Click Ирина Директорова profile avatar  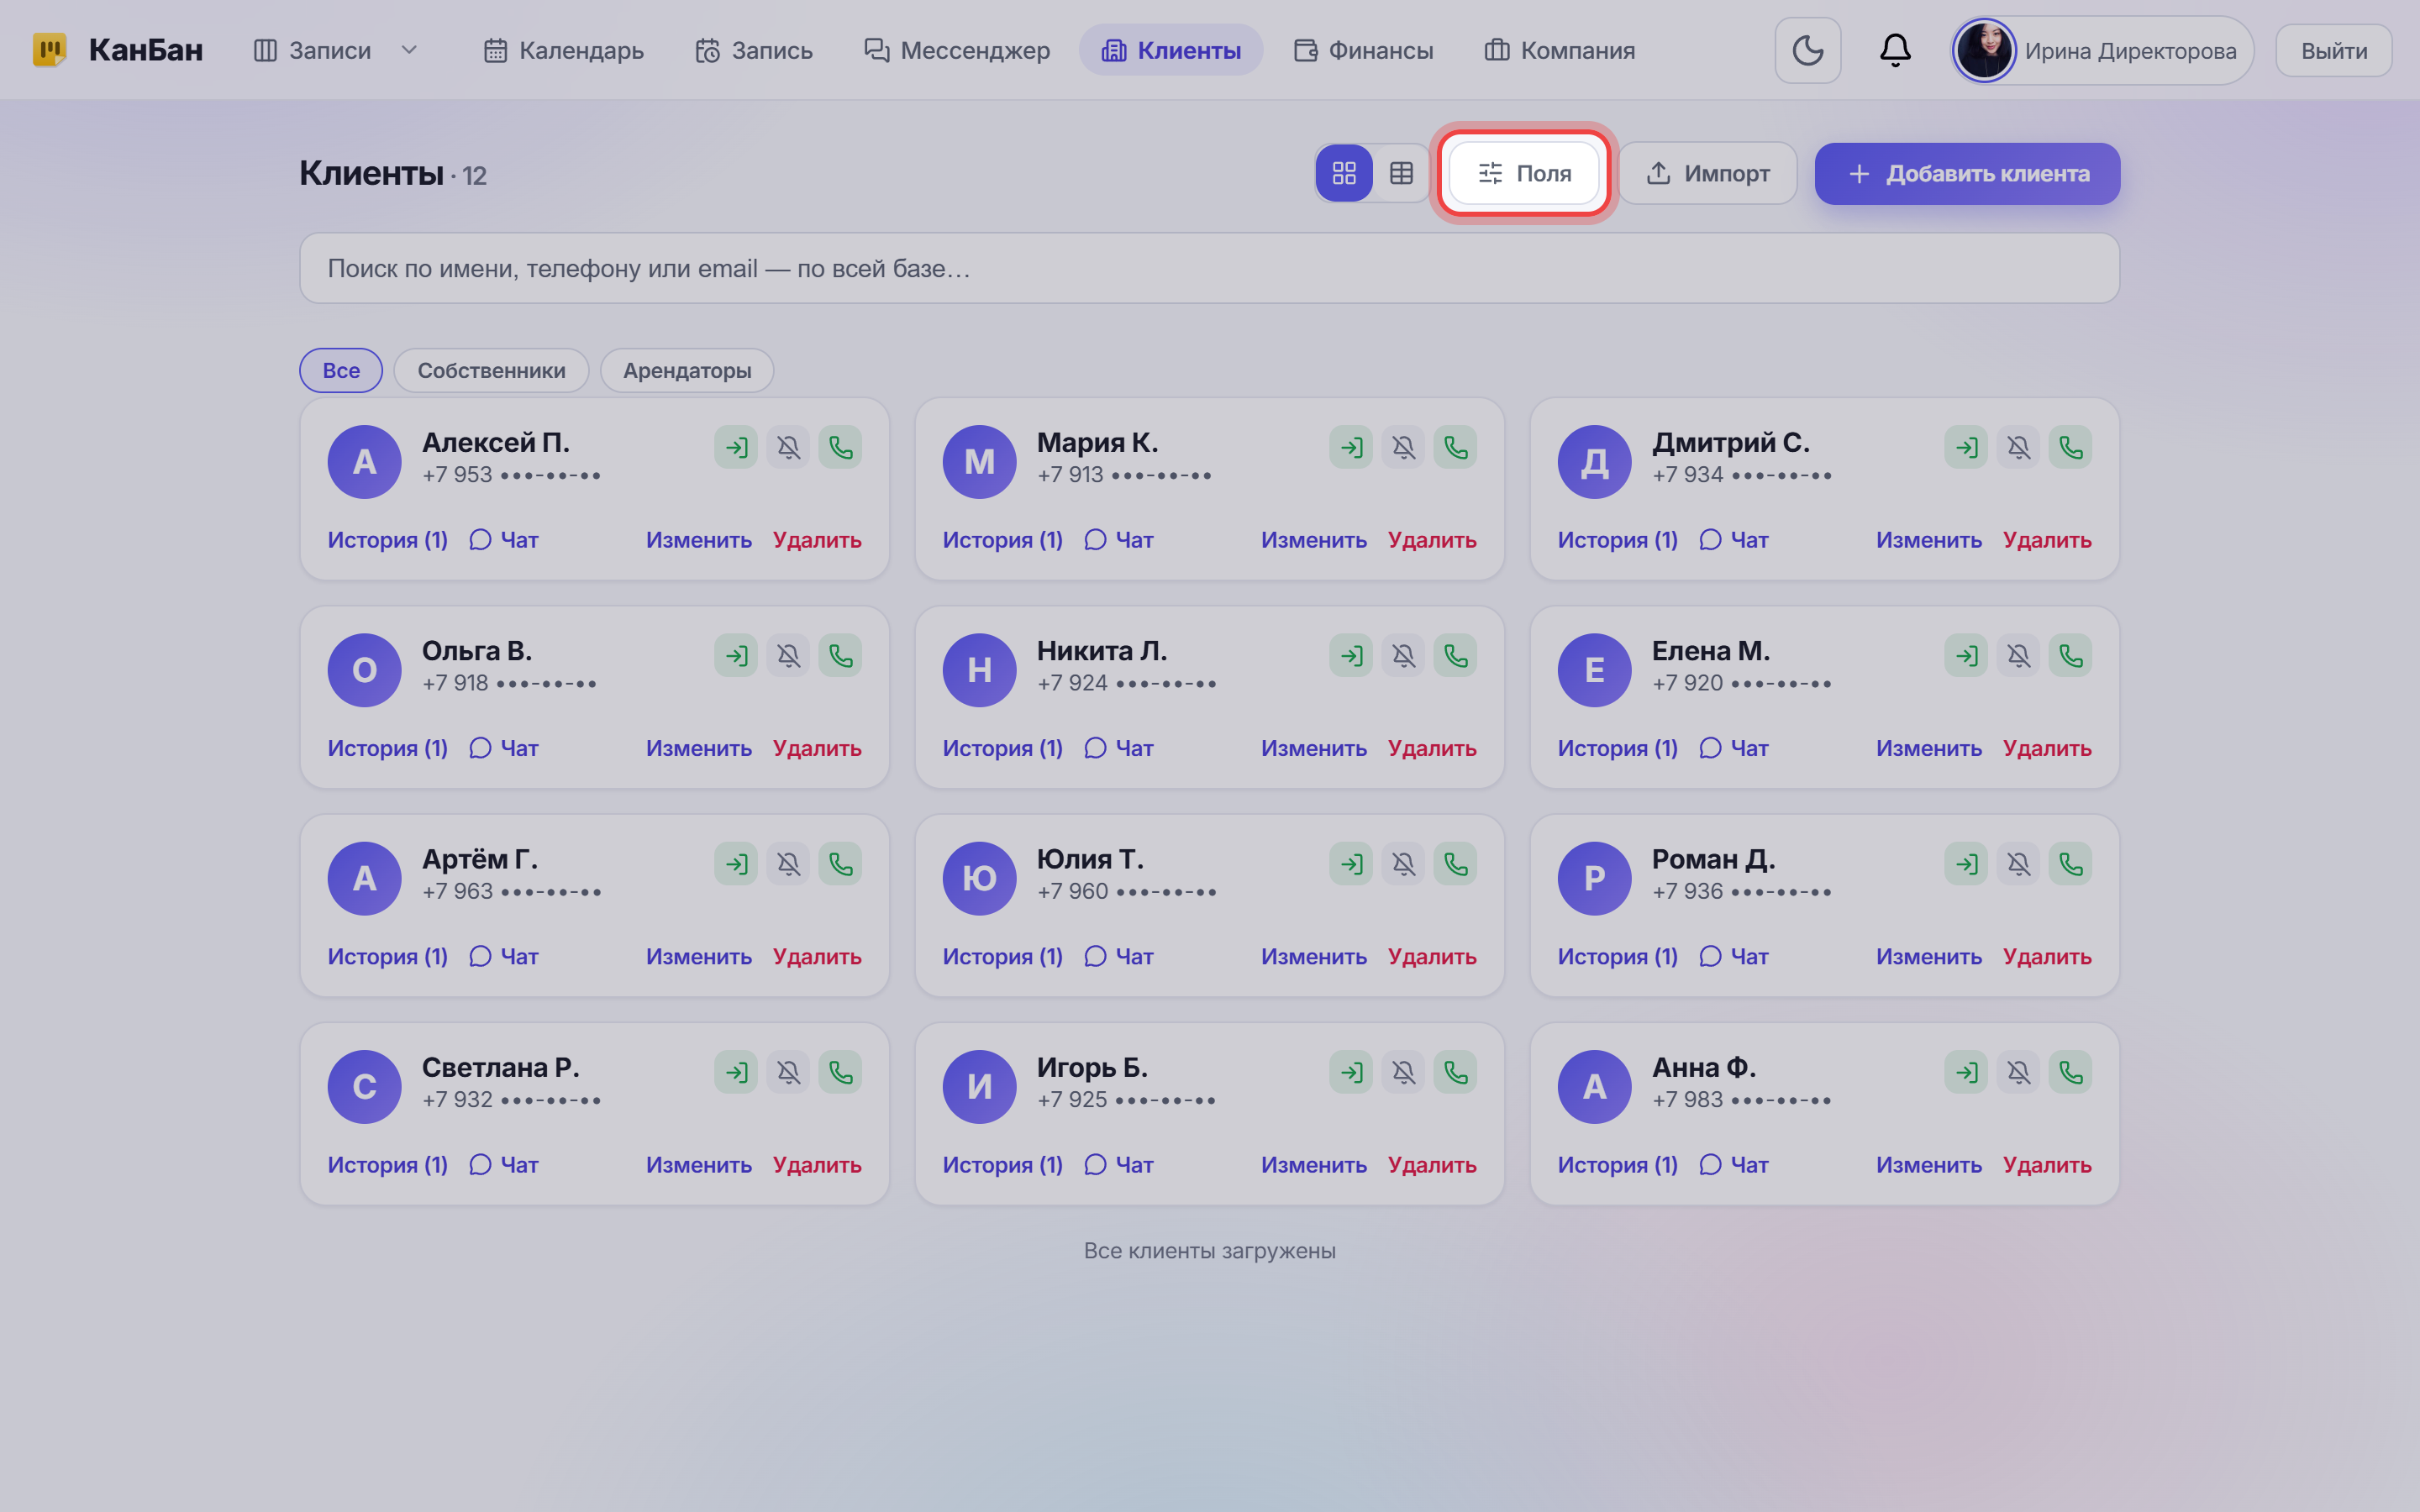pos(1984,50)
